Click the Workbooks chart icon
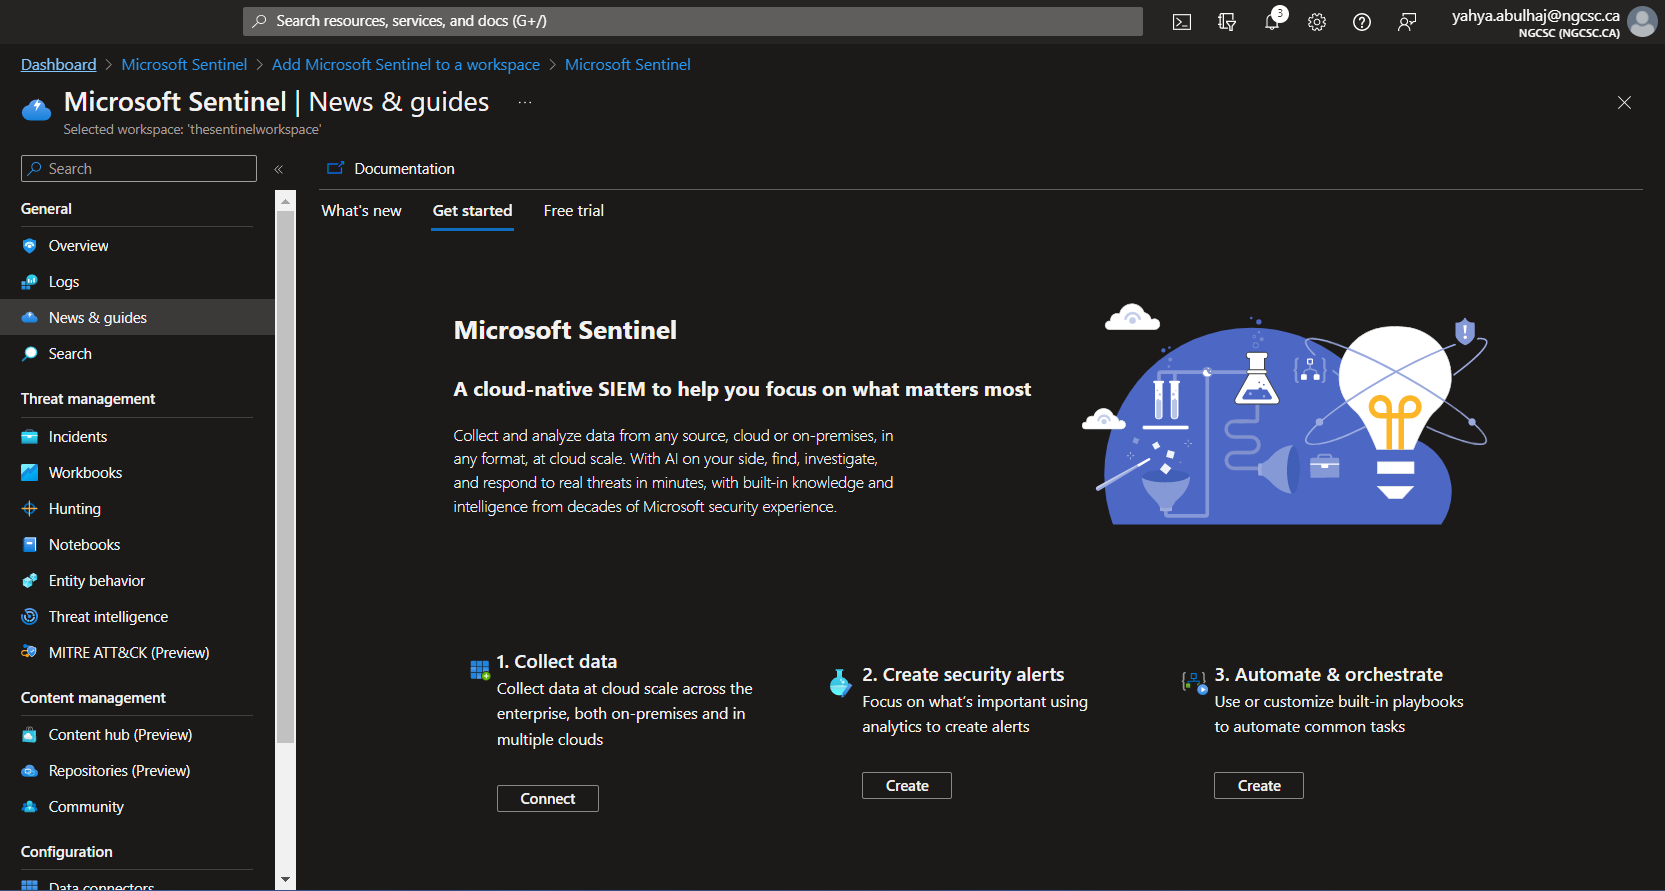This screenshot has height=891, width=1665. pyautogui.click(x=30, y=473)
